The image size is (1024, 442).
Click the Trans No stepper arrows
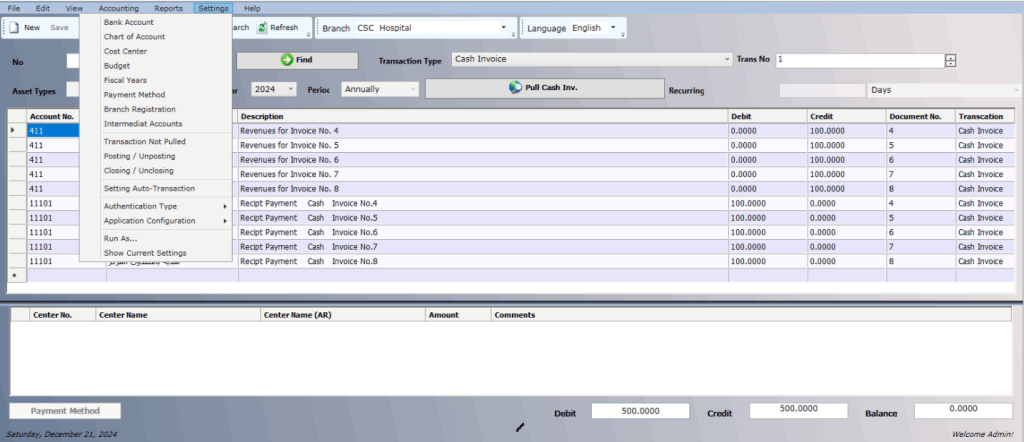950,60
